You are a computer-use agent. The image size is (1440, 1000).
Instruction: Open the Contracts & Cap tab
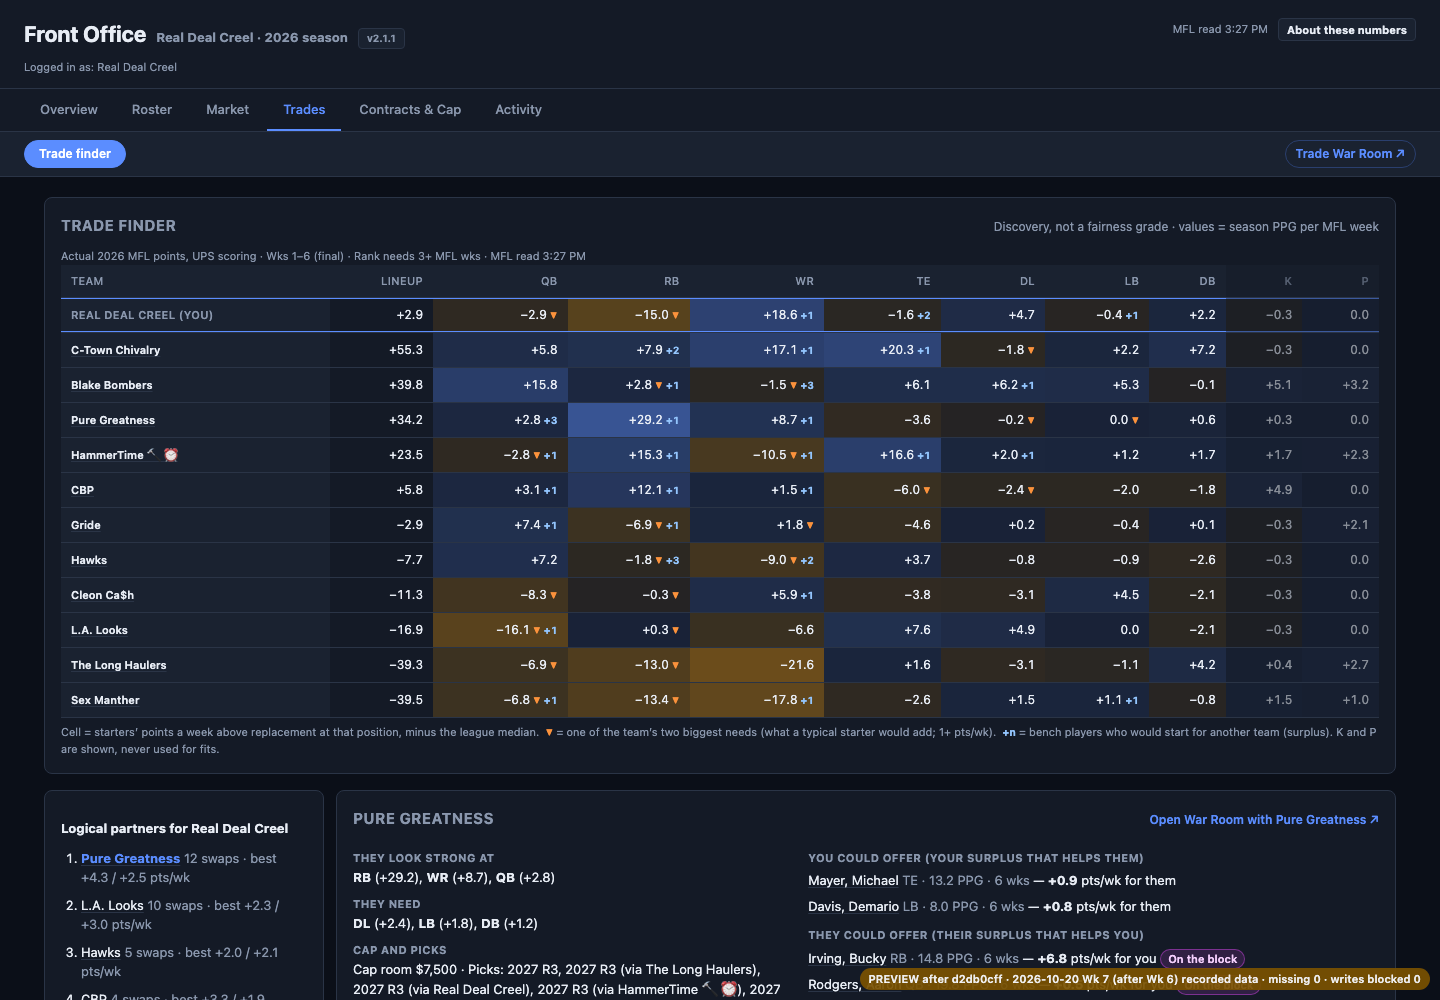(410, 110)
